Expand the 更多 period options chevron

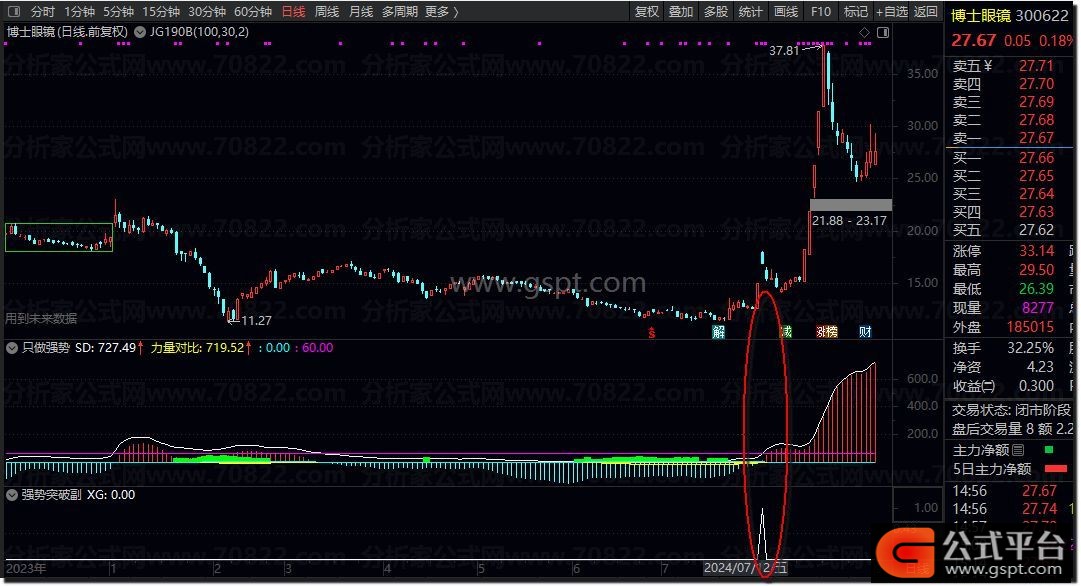click(456, 12)
